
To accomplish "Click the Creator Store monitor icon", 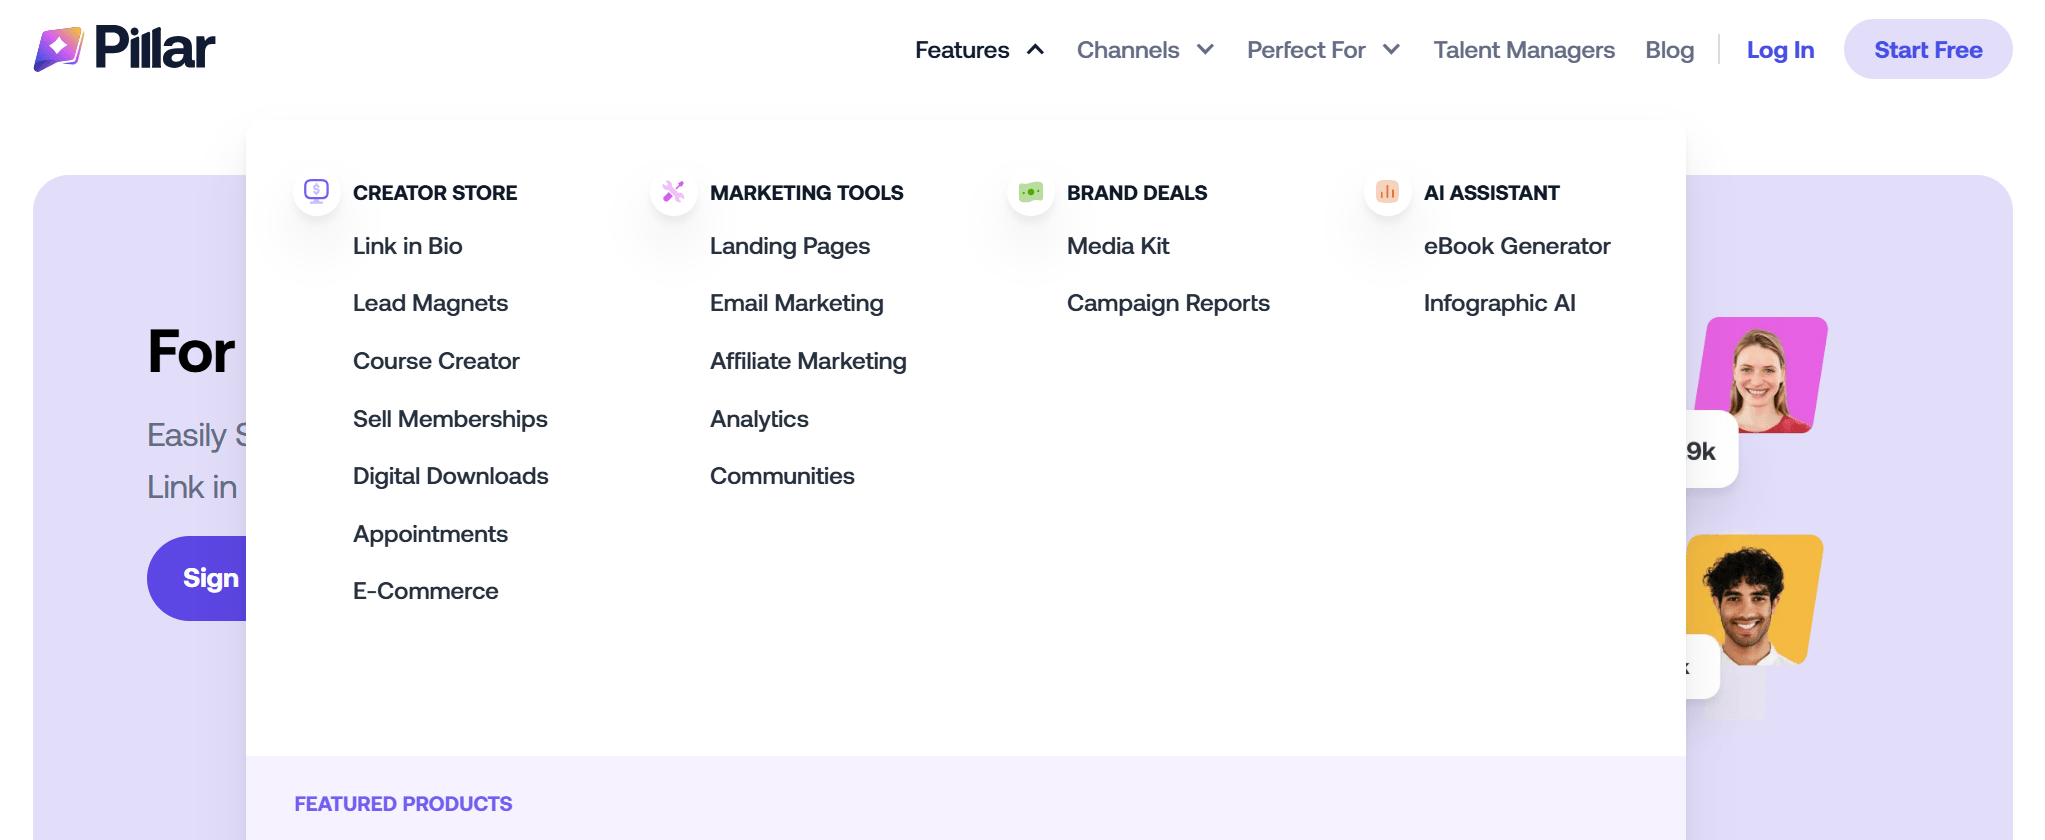I will click(x=316, y=191).
